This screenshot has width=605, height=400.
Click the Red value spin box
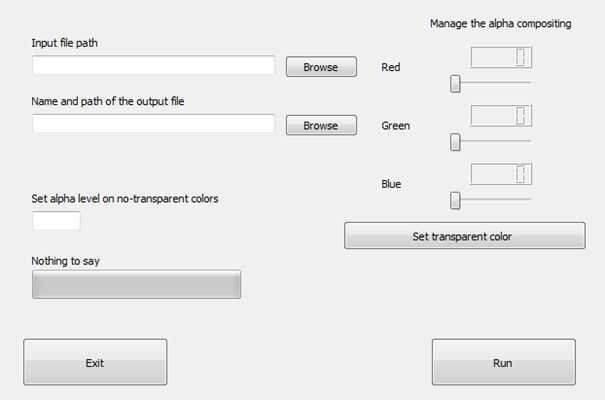tap(493, 58)
